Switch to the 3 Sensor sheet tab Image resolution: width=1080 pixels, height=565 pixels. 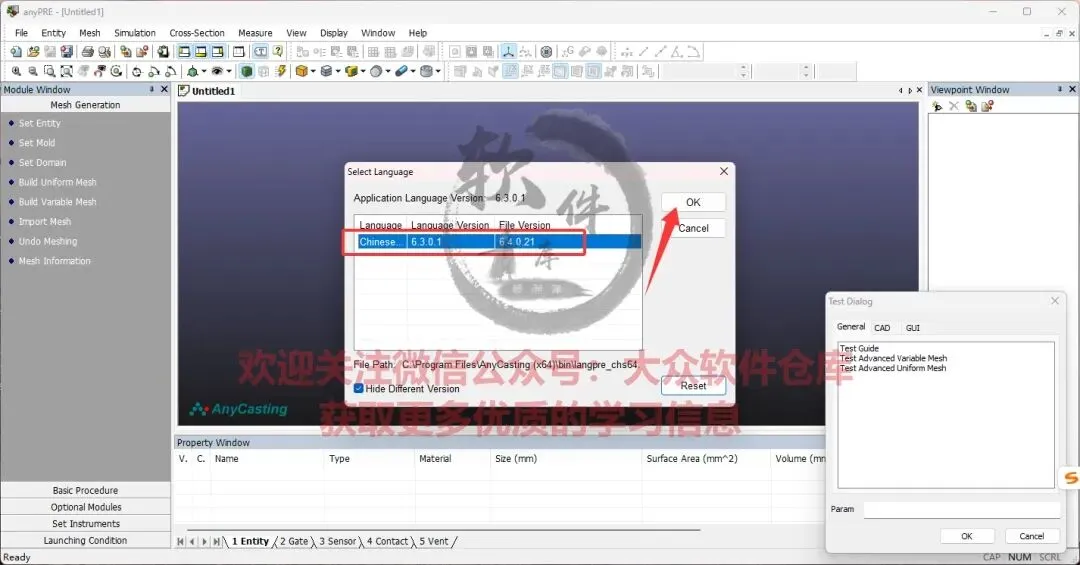click(338, 542)
